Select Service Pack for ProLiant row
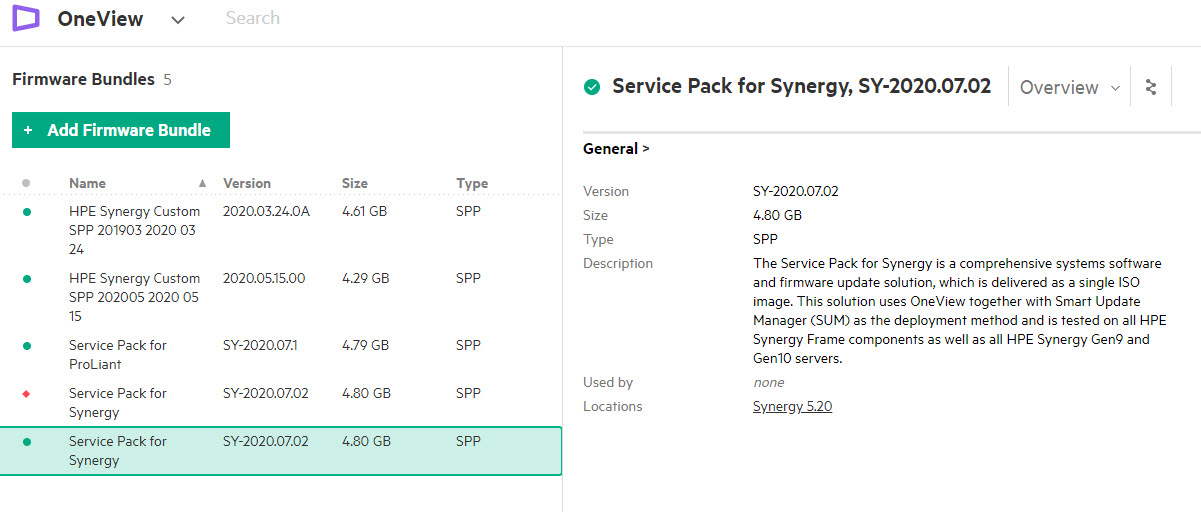The width and height of the screenshot is (1201, 512). click(118, 354)
